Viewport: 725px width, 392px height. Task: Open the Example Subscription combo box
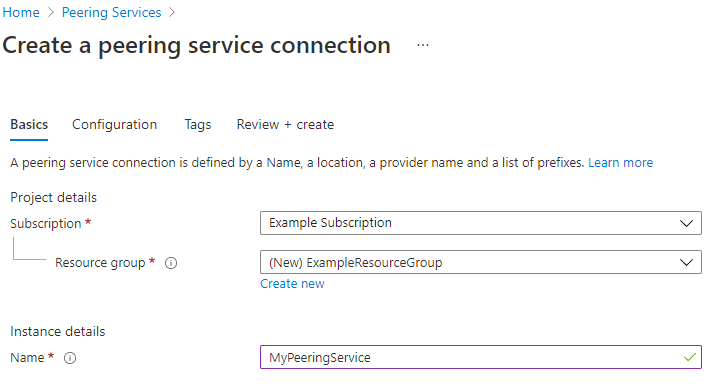(x=481, y=223)
